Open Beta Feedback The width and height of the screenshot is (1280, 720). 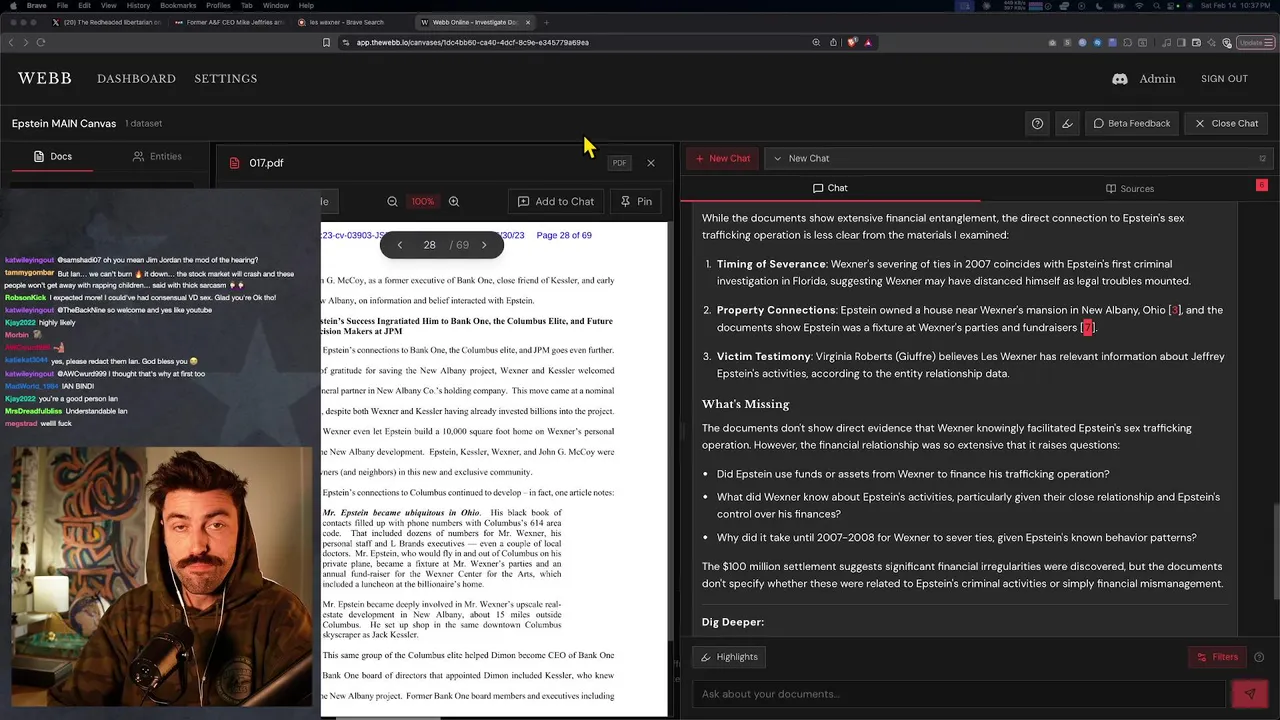coord(1132,123)
